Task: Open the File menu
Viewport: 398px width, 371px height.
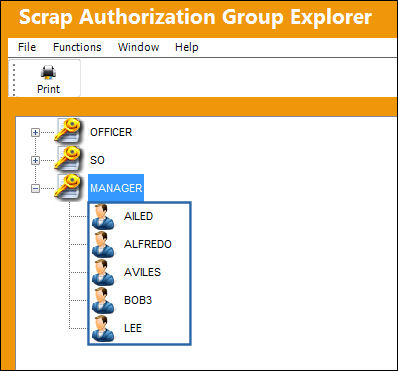Action: (x=27, y=47)
